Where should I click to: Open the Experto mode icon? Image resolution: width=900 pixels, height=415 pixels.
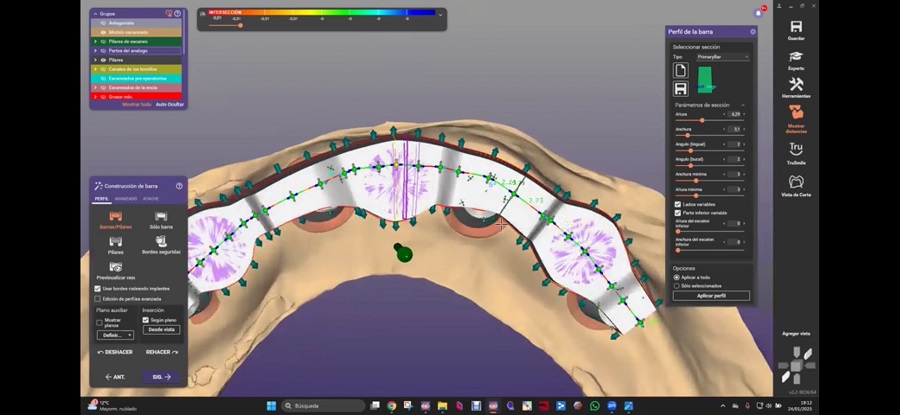pyautogui.click(x=795, y=57)
